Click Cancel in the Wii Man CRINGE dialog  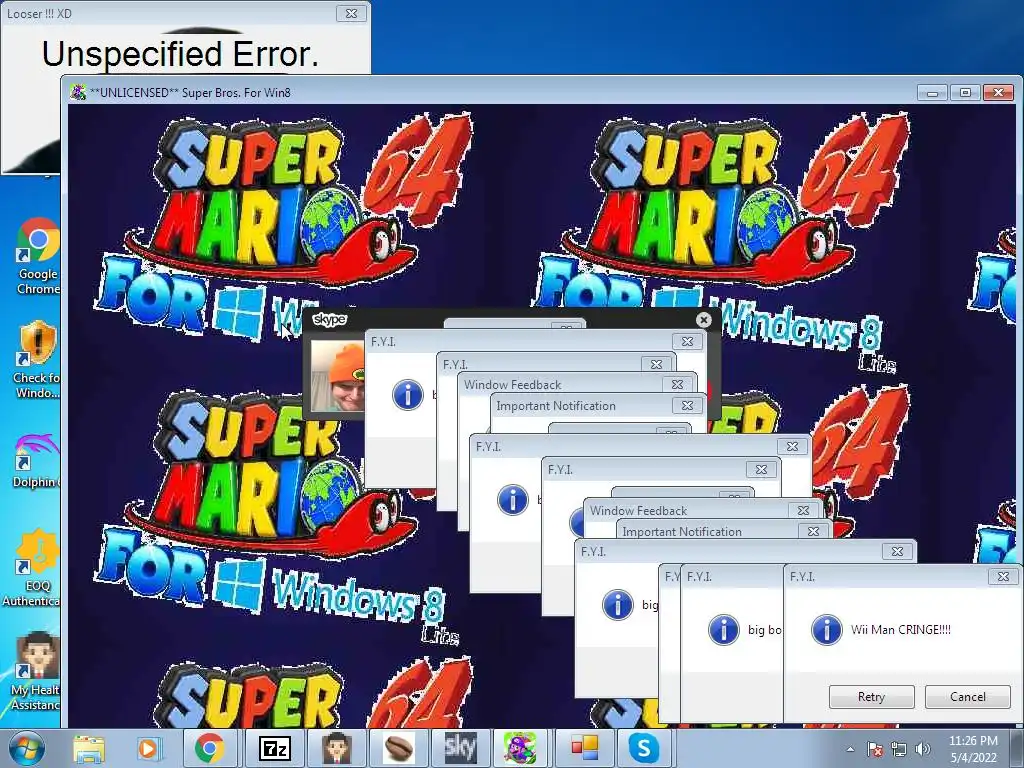pos(968,697)
